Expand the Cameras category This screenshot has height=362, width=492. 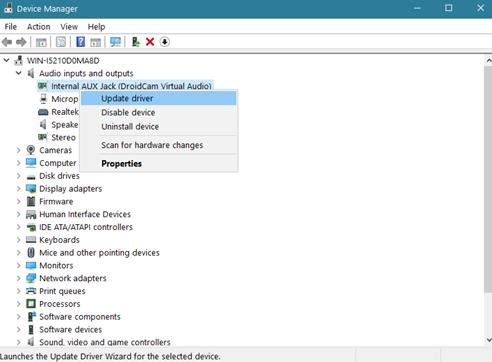[19, 150]
